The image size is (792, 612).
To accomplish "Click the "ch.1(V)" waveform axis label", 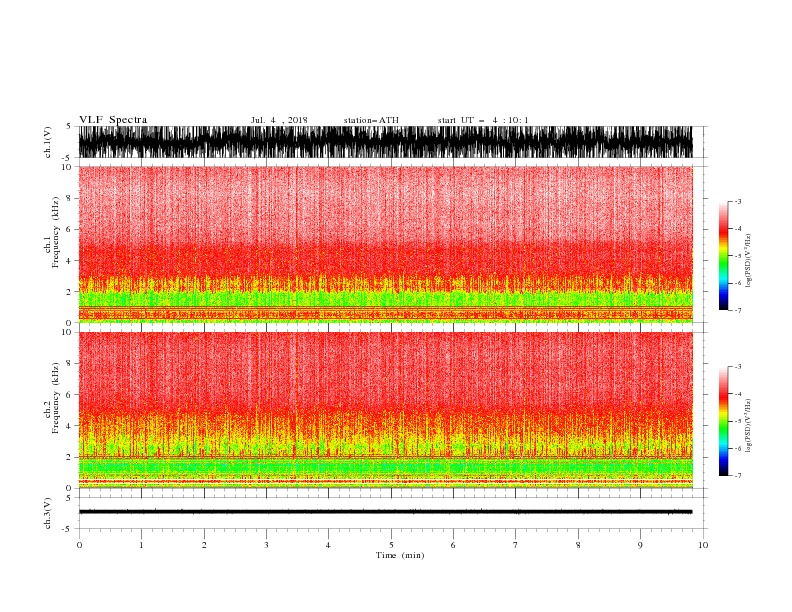I will pos(48,142).
